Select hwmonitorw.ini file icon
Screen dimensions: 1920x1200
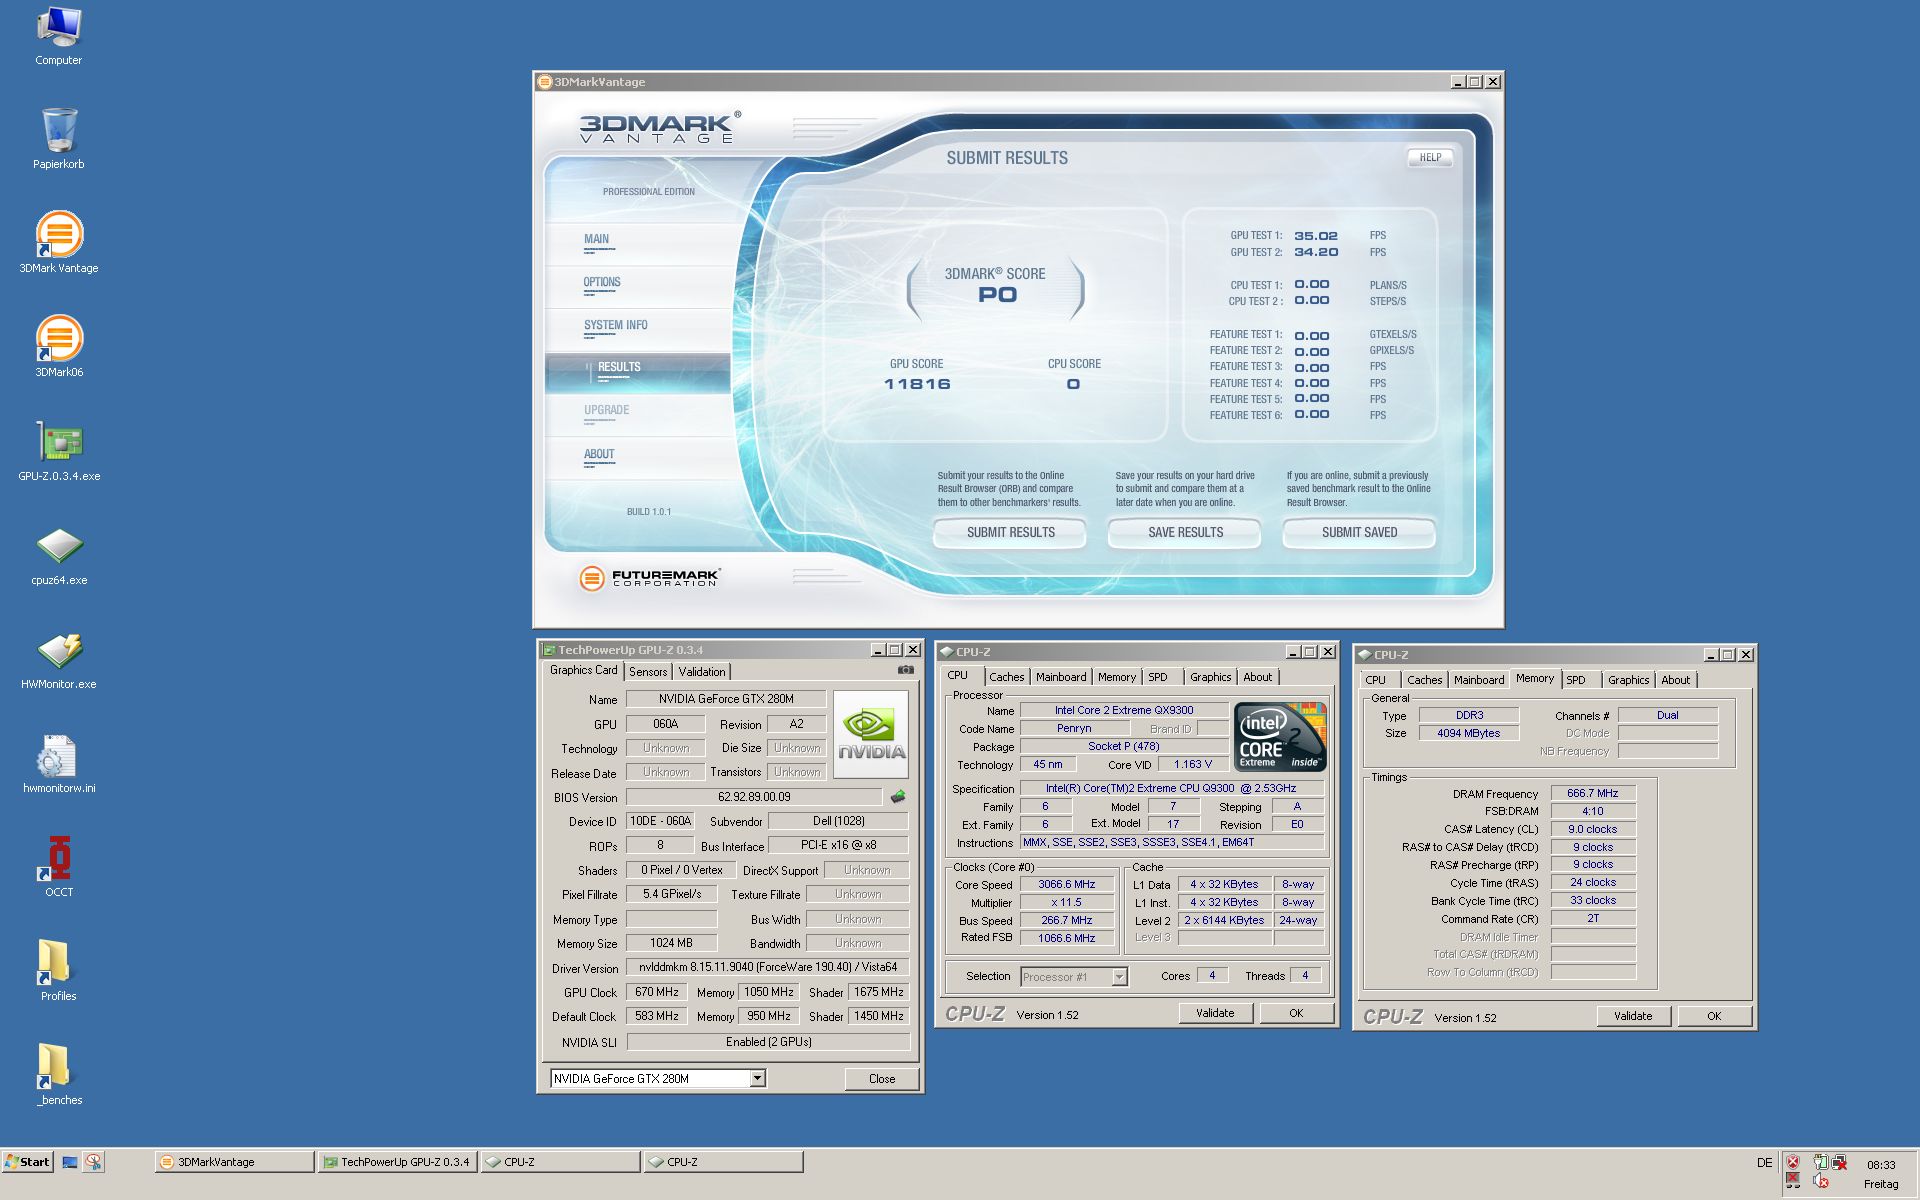pos(58,763)
